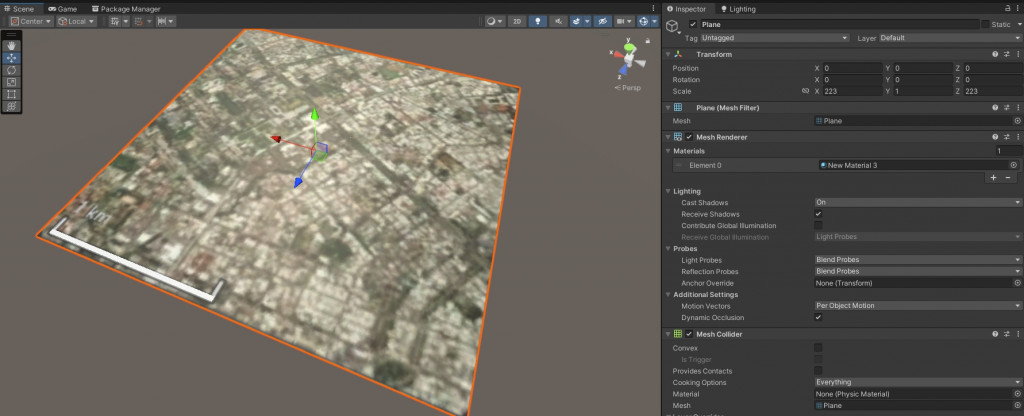Select the Scale tool
This screenshot has width=1024, height=416.
tap(12, 82)
